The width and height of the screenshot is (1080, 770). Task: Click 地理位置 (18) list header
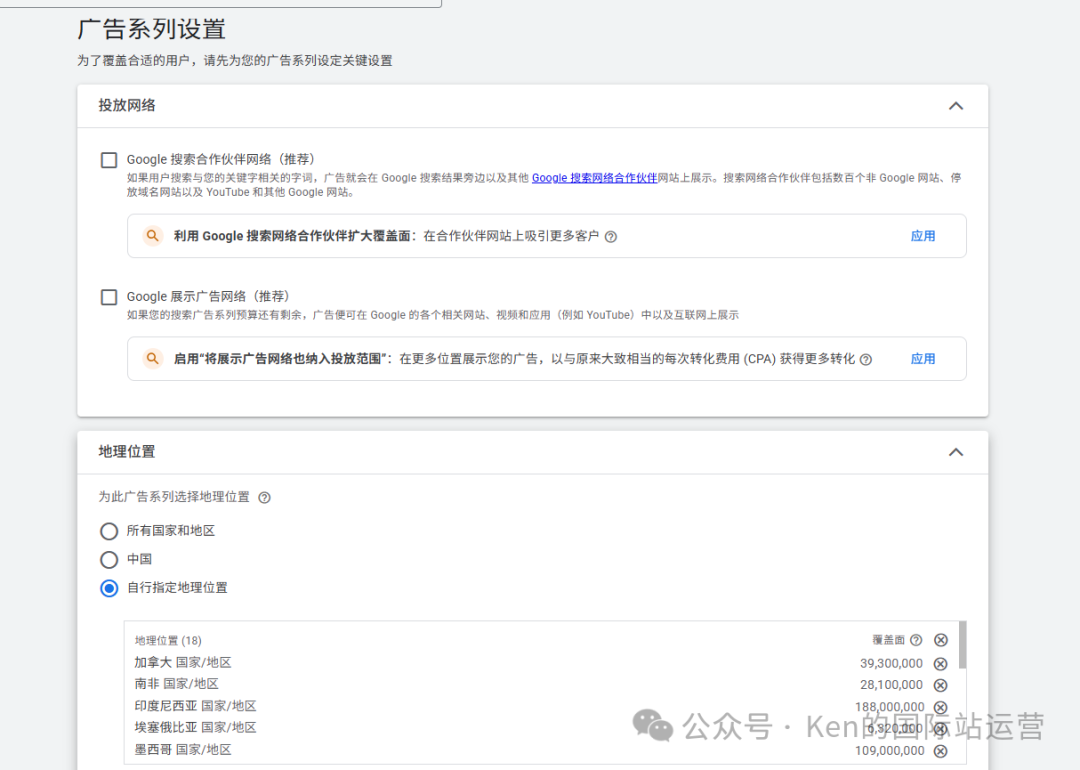click(168, 641)
